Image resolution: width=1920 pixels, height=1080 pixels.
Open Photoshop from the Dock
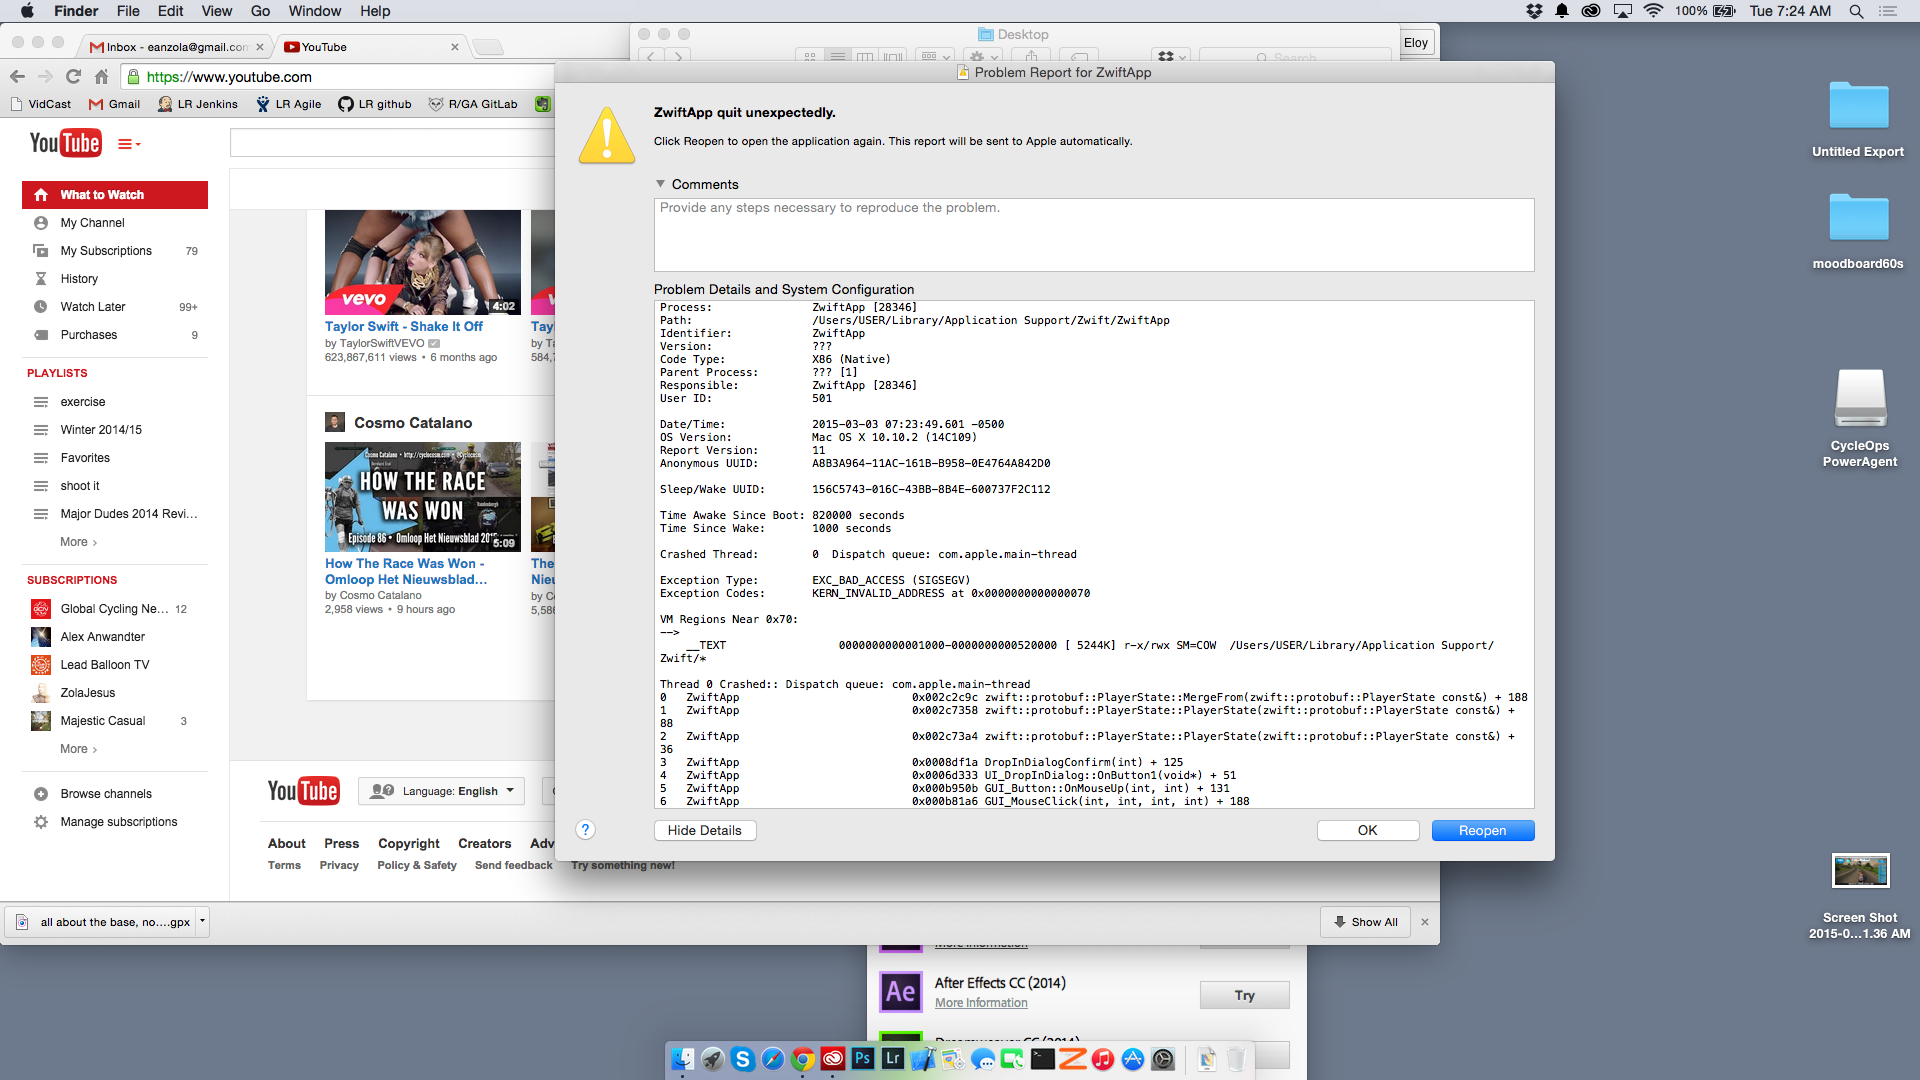click(863, 1058)
